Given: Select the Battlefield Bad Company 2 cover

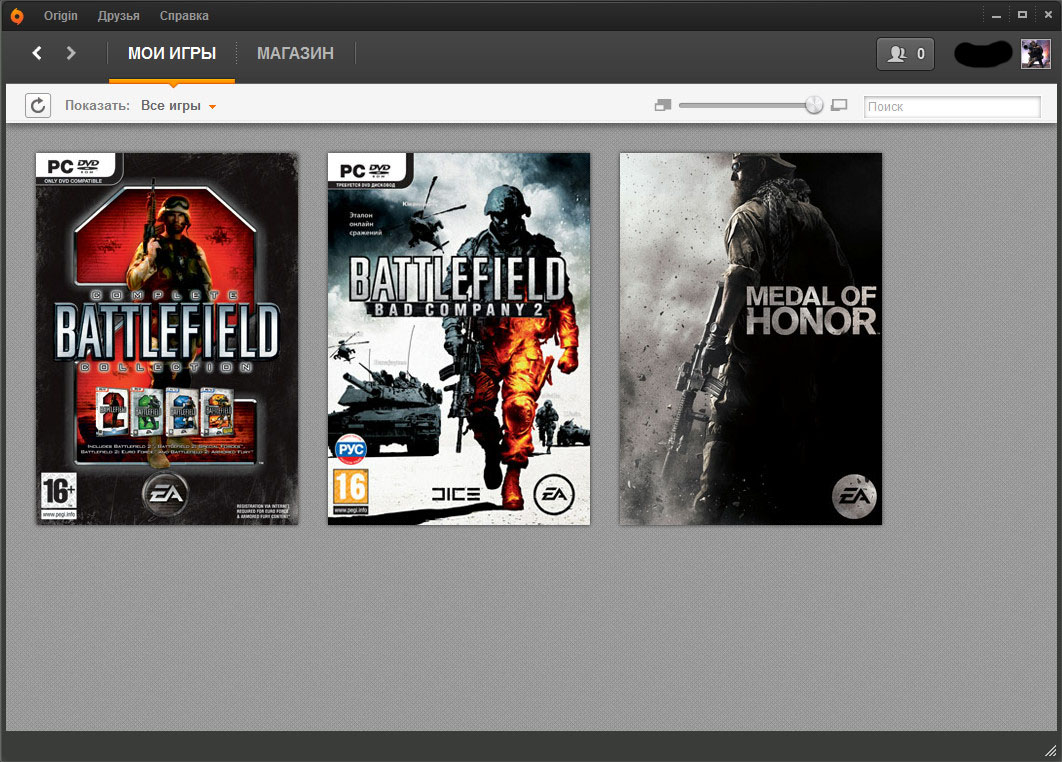Looking at the screenshot, I should [x=459, y=339].
